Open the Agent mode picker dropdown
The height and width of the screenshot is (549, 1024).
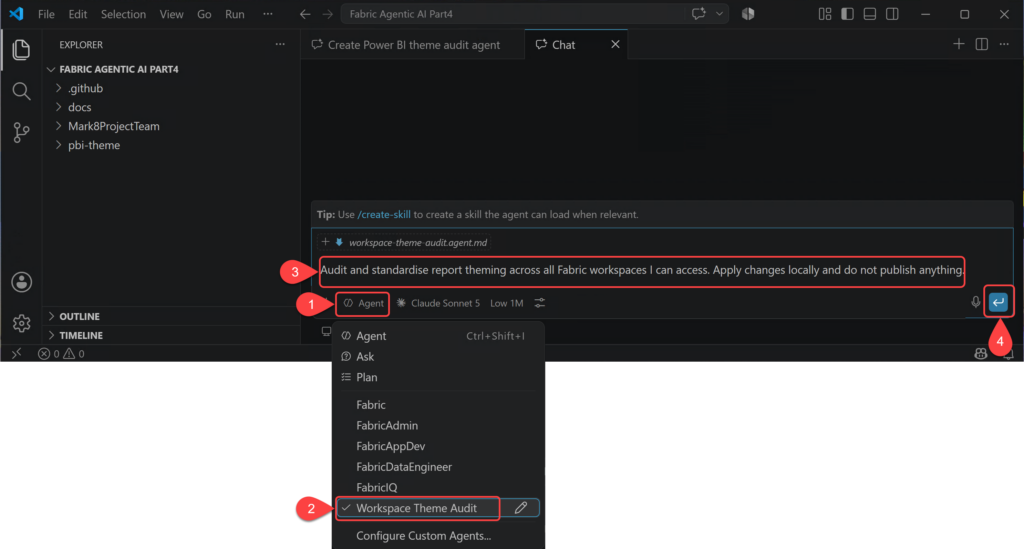(364, 303)
